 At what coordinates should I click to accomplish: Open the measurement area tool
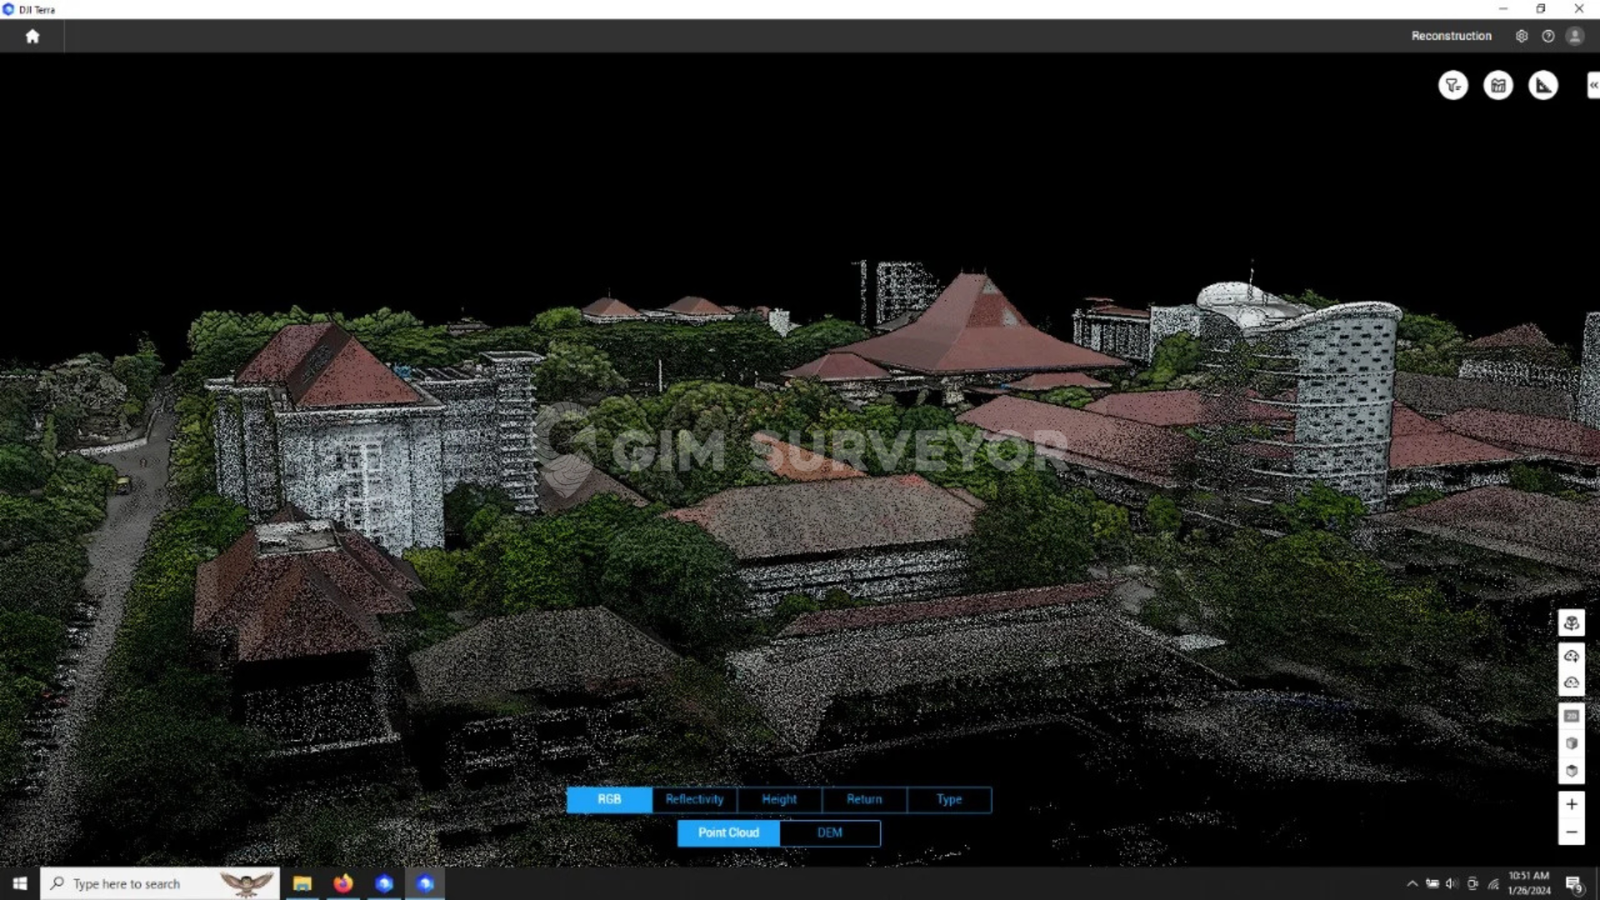(1497, 86)
